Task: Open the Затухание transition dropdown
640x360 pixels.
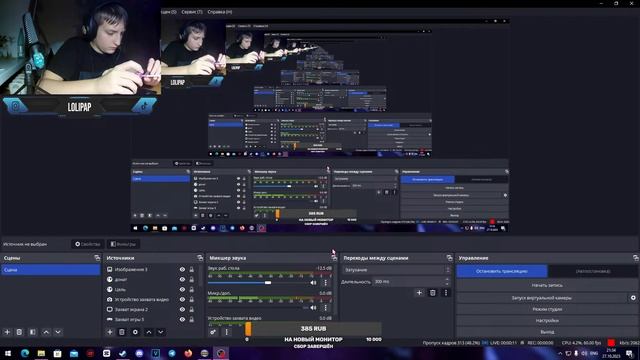Action: pos(397,270)
